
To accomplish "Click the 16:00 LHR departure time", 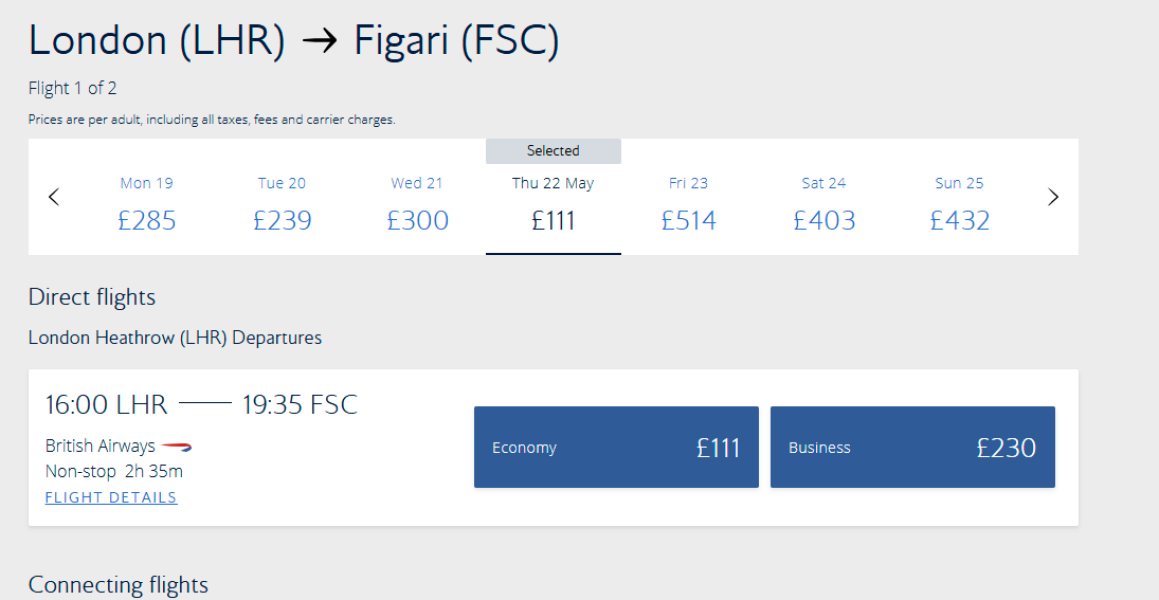I will [x=104, y=404].
